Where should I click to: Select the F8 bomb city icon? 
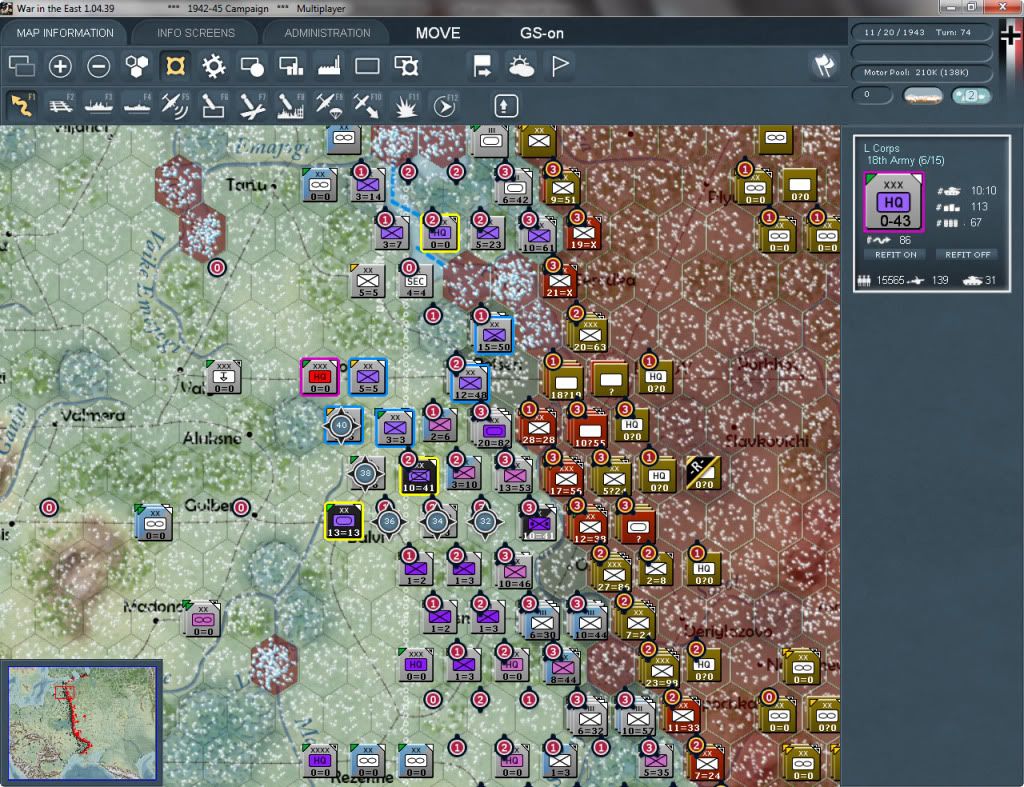[x=291, y=105]
